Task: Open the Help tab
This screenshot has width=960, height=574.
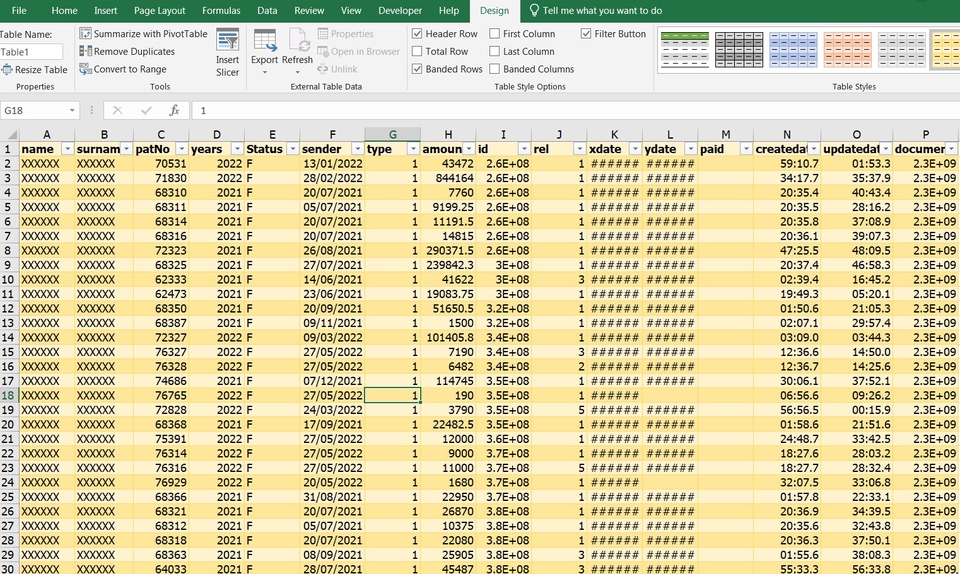Action: [x=448, y=10]
